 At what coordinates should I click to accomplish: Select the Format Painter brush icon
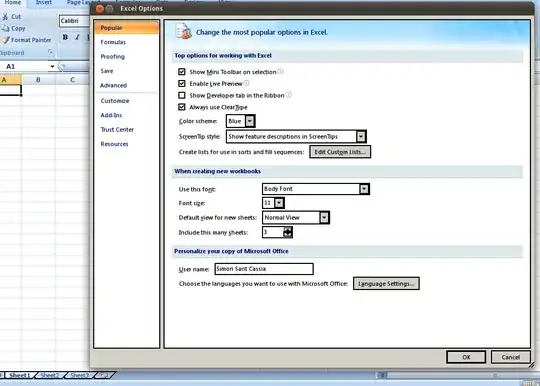tap(5, 40)
